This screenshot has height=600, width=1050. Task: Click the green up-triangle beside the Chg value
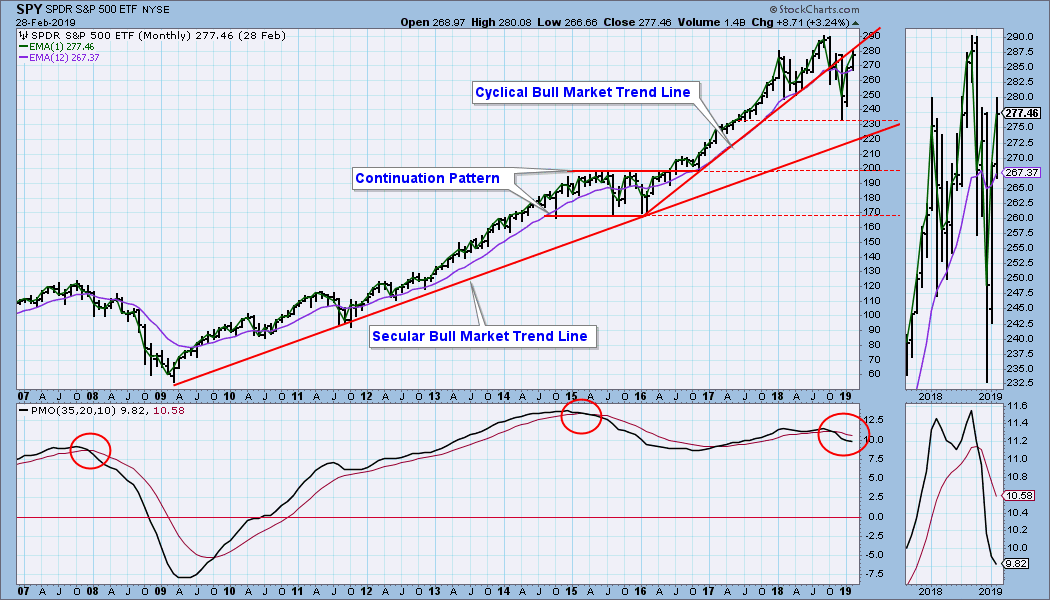(x=854, y=23)
